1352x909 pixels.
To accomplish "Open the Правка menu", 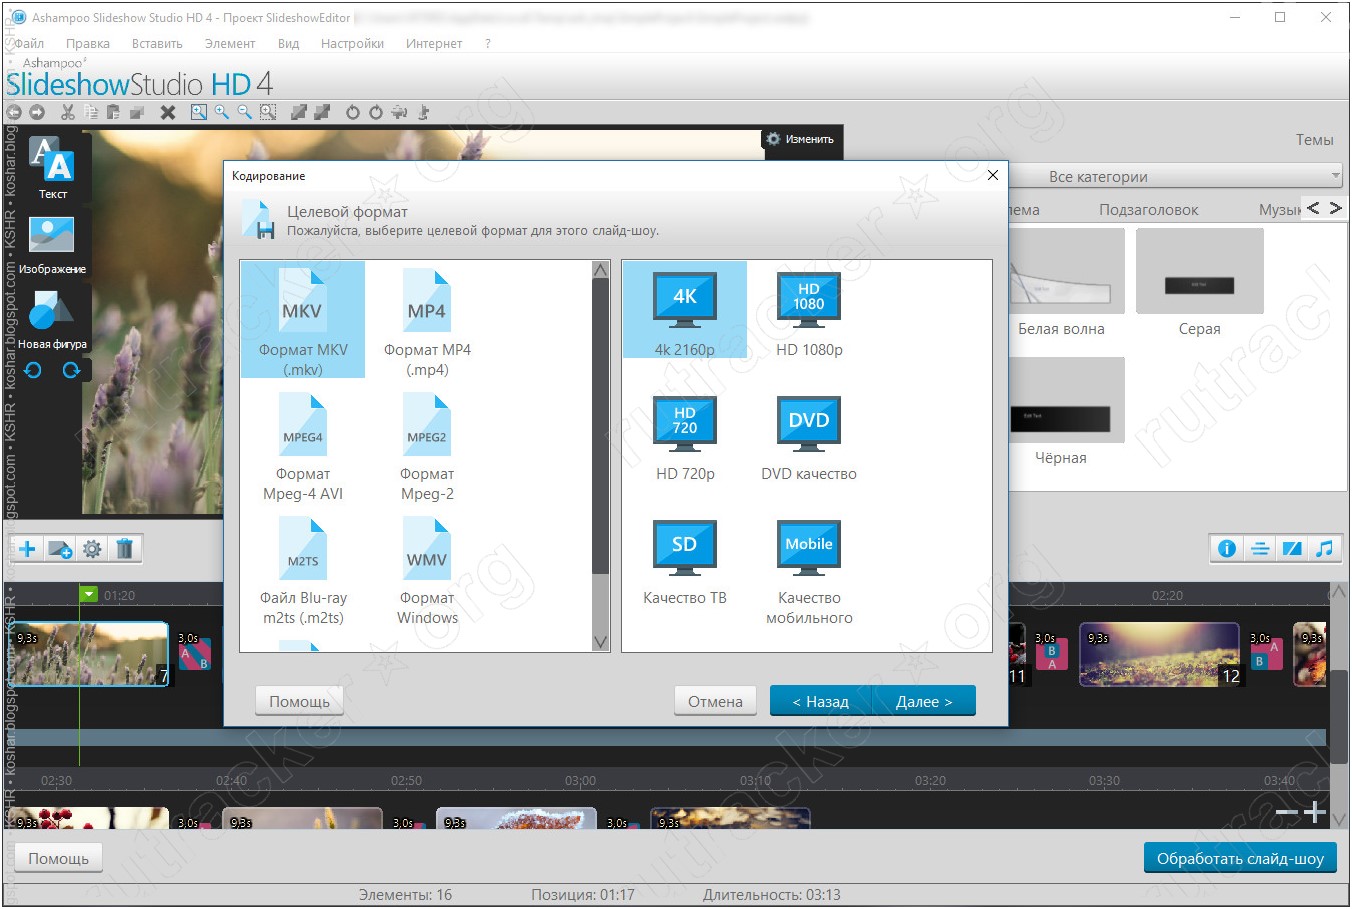I will [88, 43].
